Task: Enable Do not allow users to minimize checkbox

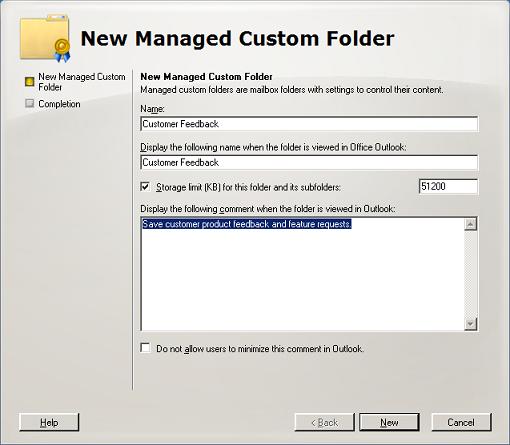Action: 145,348
